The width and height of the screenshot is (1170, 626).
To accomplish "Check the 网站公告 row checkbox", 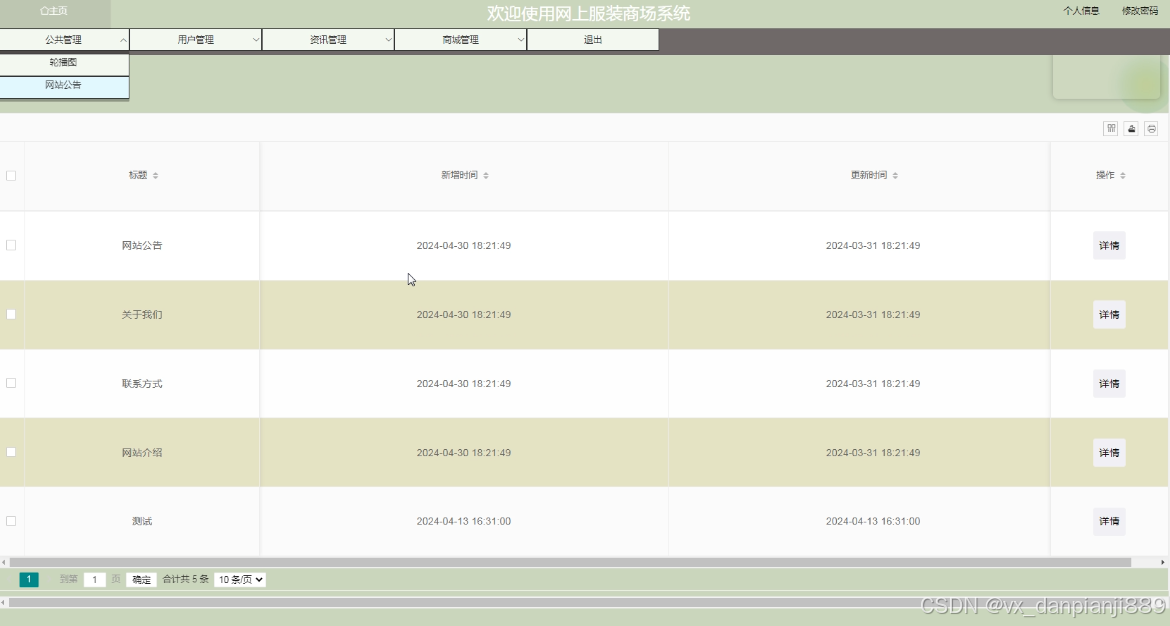I will click(x=11, y=245).
